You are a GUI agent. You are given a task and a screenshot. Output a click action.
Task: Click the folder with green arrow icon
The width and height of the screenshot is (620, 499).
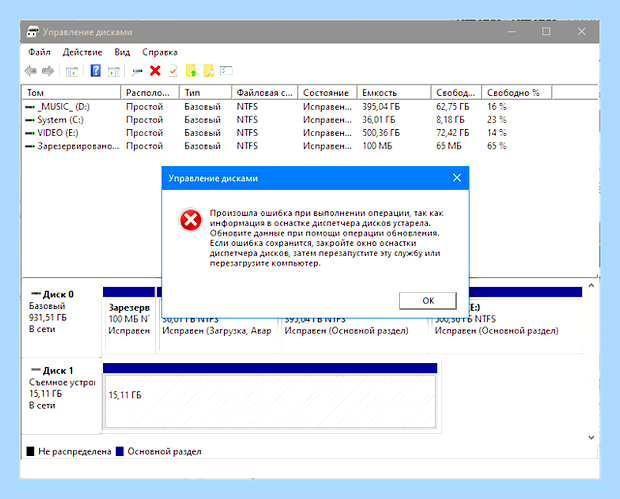tap(191, 71)
